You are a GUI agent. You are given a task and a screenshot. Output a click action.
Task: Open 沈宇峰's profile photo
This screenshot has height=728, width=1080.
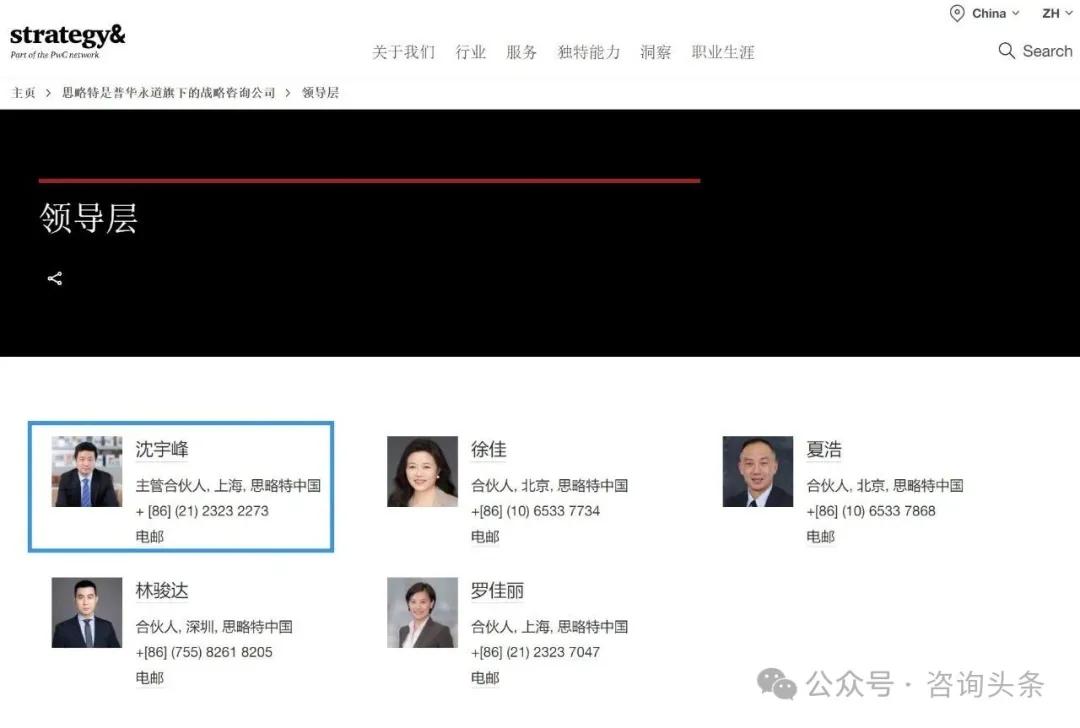[x=87, y=471]
